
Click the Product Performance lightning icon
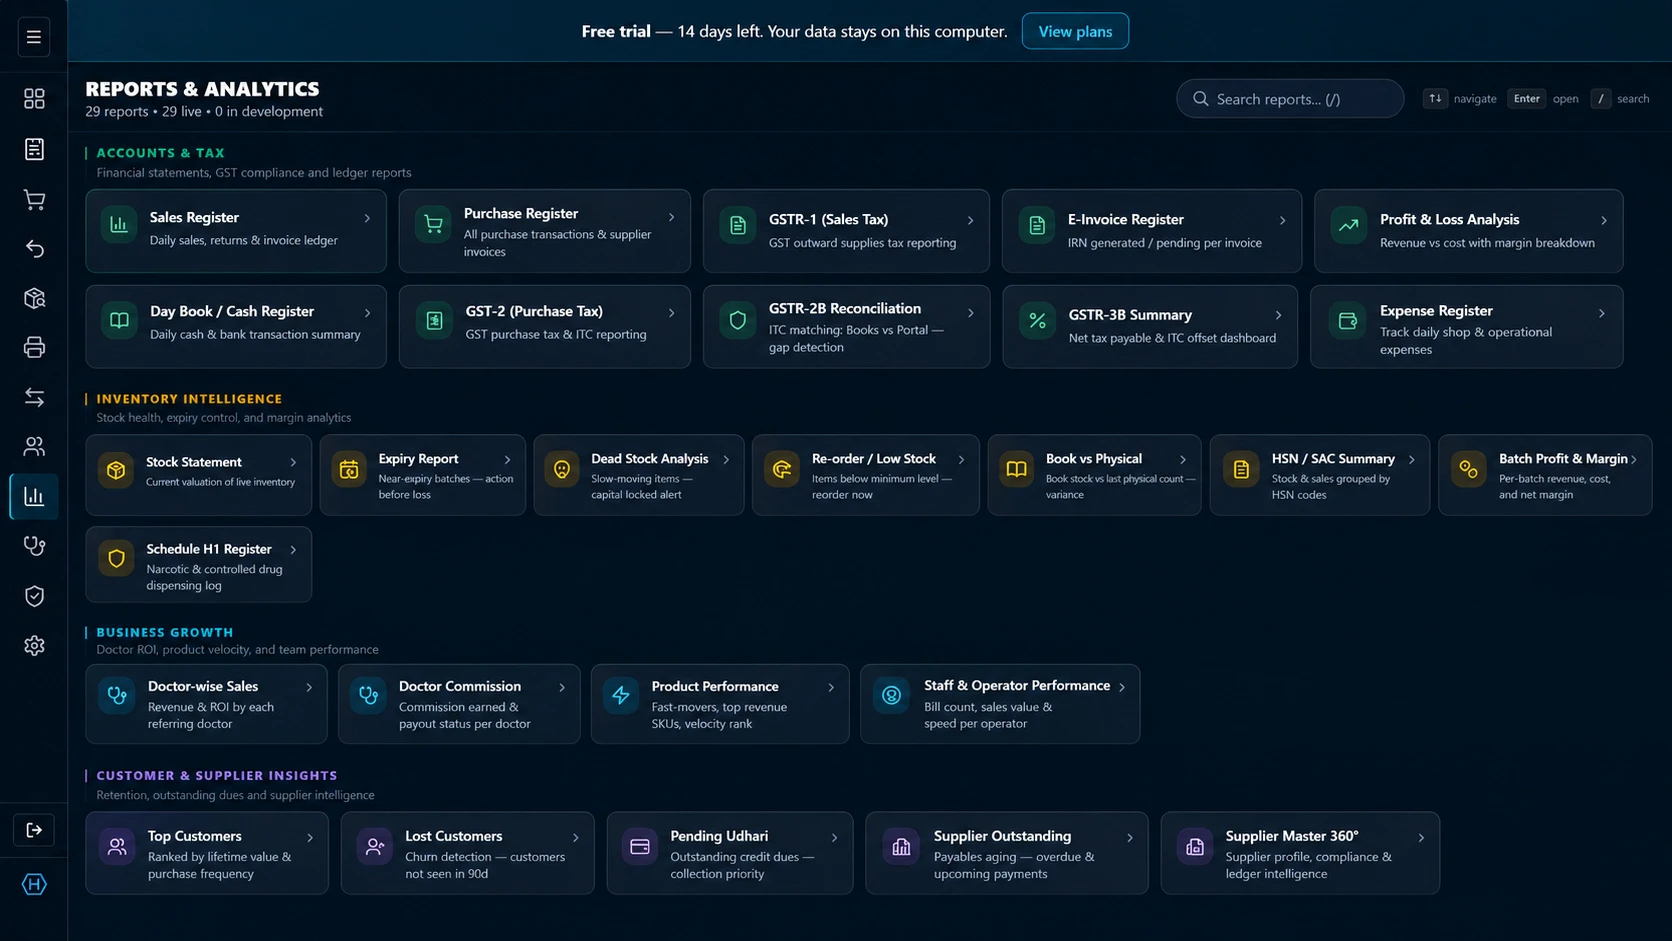pyautogui.click(x=621, y=695)
